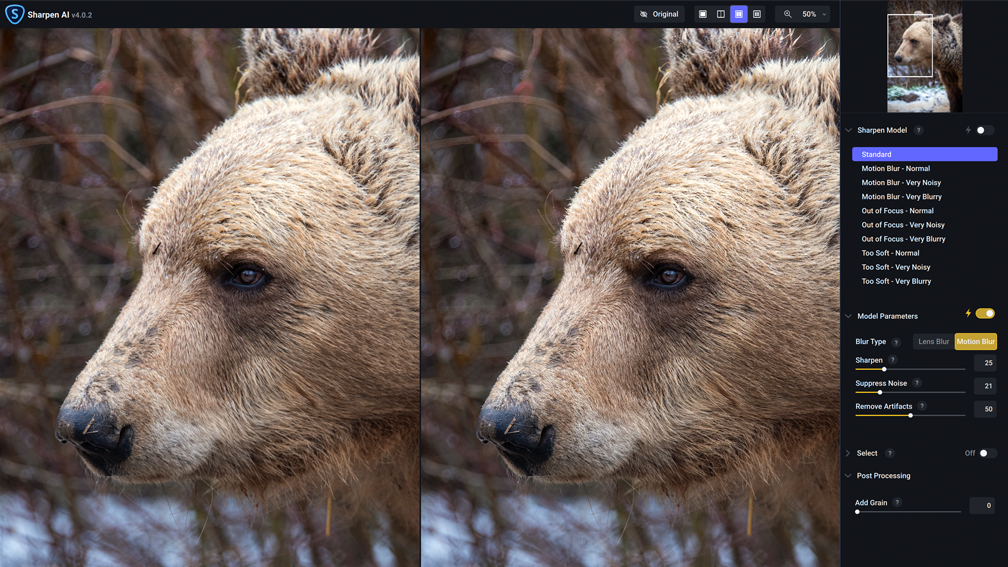This screenshot has height=567, width=1008.
Task: Toggle Sharpen Model auto switch
Action: (x=984, y=130)
